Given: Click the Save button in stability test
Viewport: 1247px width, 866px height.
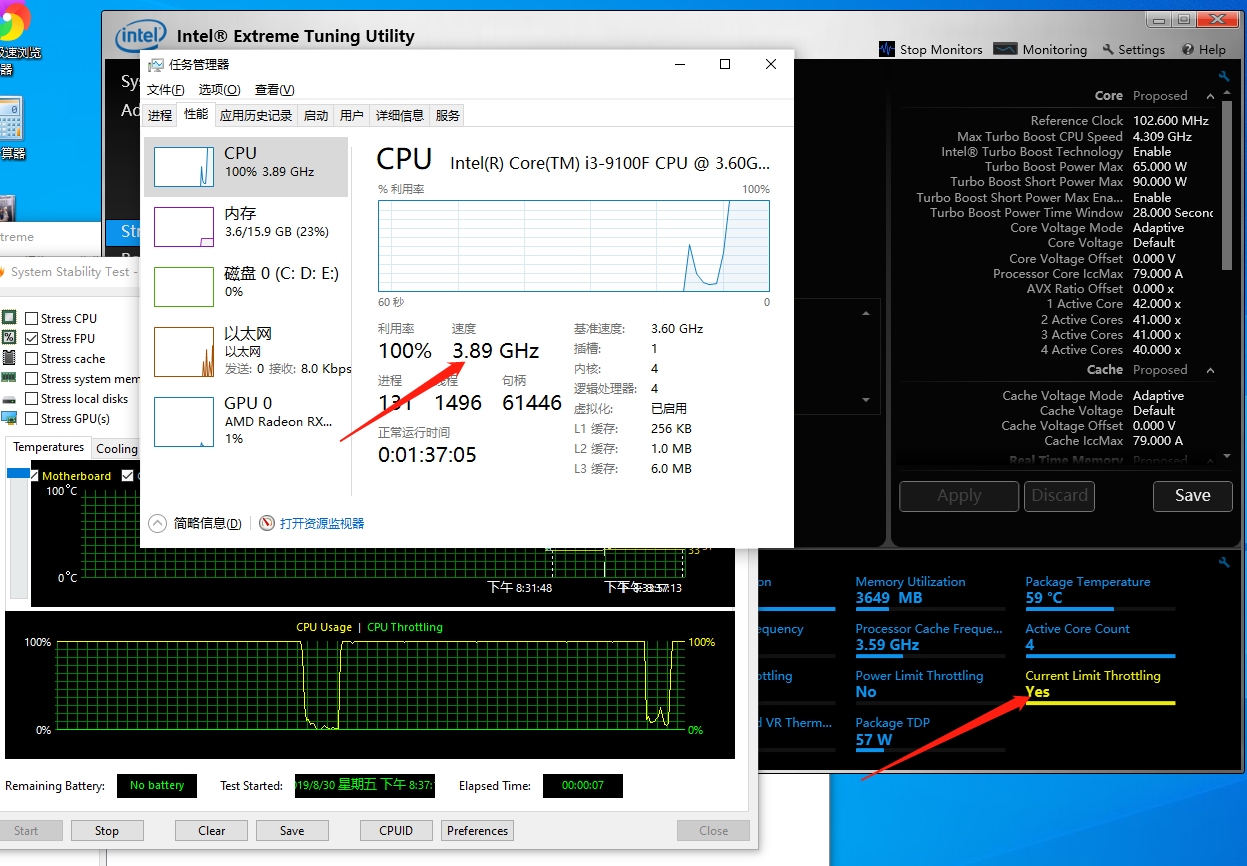Looking at the screenshot, I should [292, 831].
